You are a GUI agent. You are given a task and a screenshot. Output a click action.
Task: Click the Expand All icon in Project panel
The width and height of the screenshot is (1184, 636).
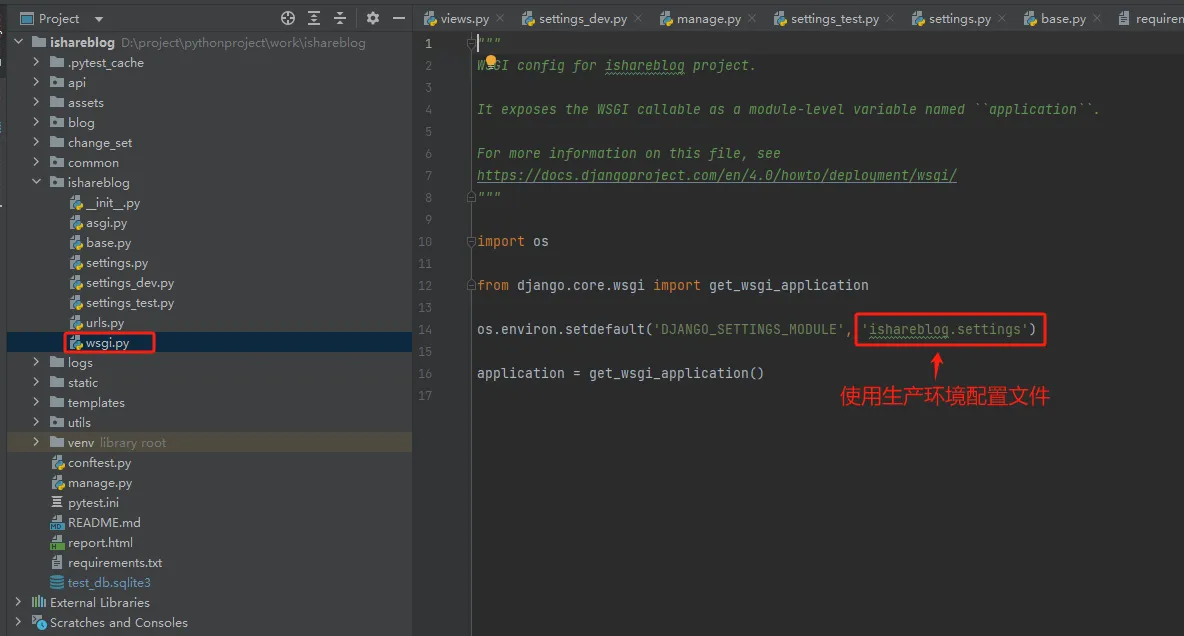point(314,18)
